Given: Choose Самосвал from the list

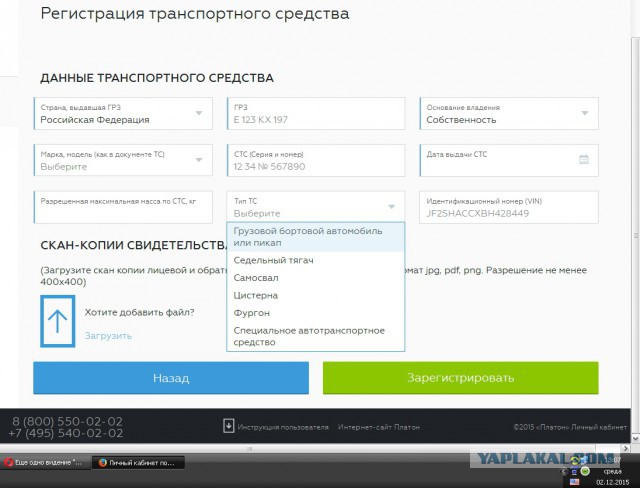Looking at the screenshot, I should coord(316,278).
